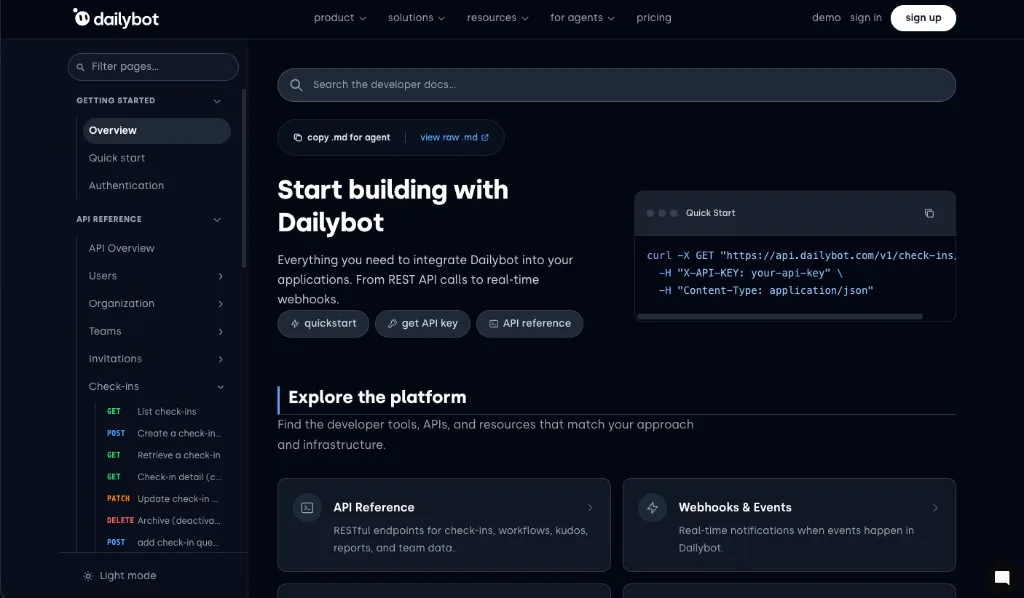This screenshot has height=598, width=1024.
Task: Open the resources dropdown menu
Action: 497,18
